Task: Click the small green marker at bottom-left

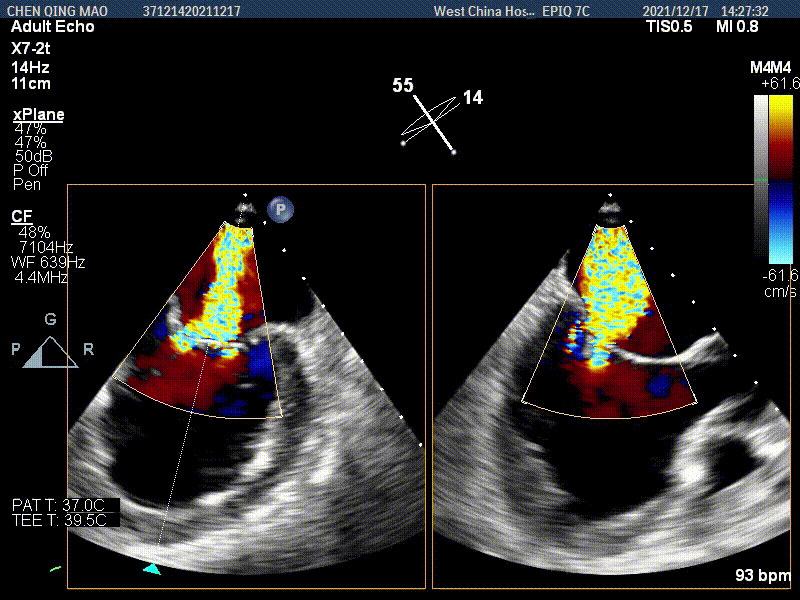Action: 55,569
